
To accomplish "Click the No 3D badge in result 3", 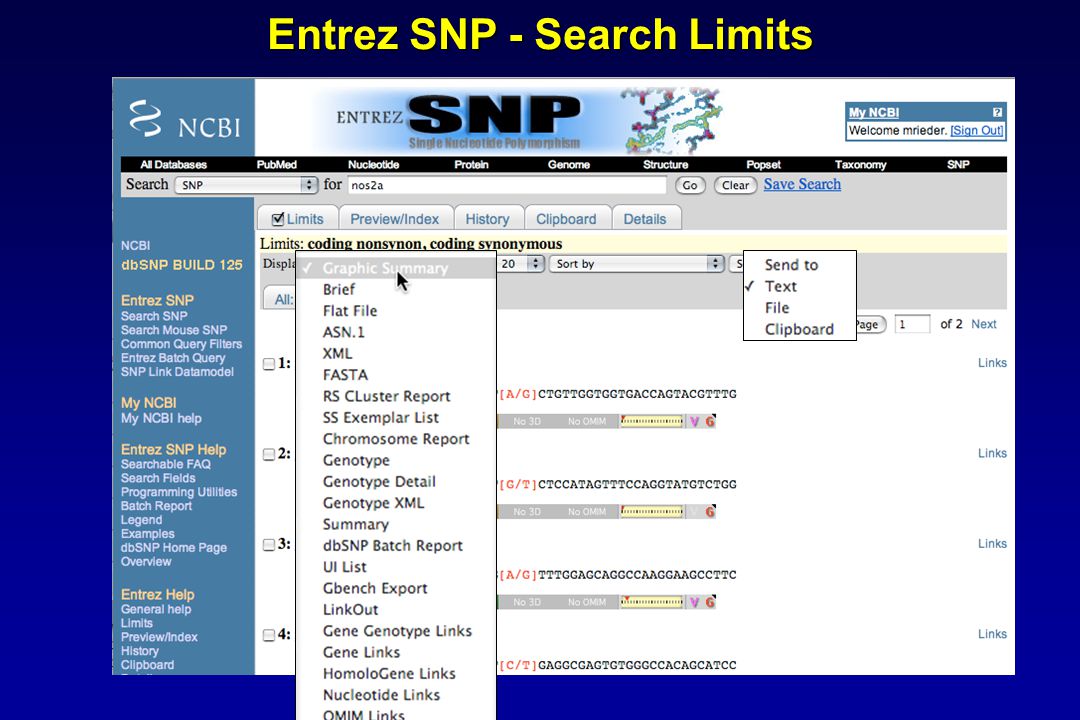I will [527, 601].
